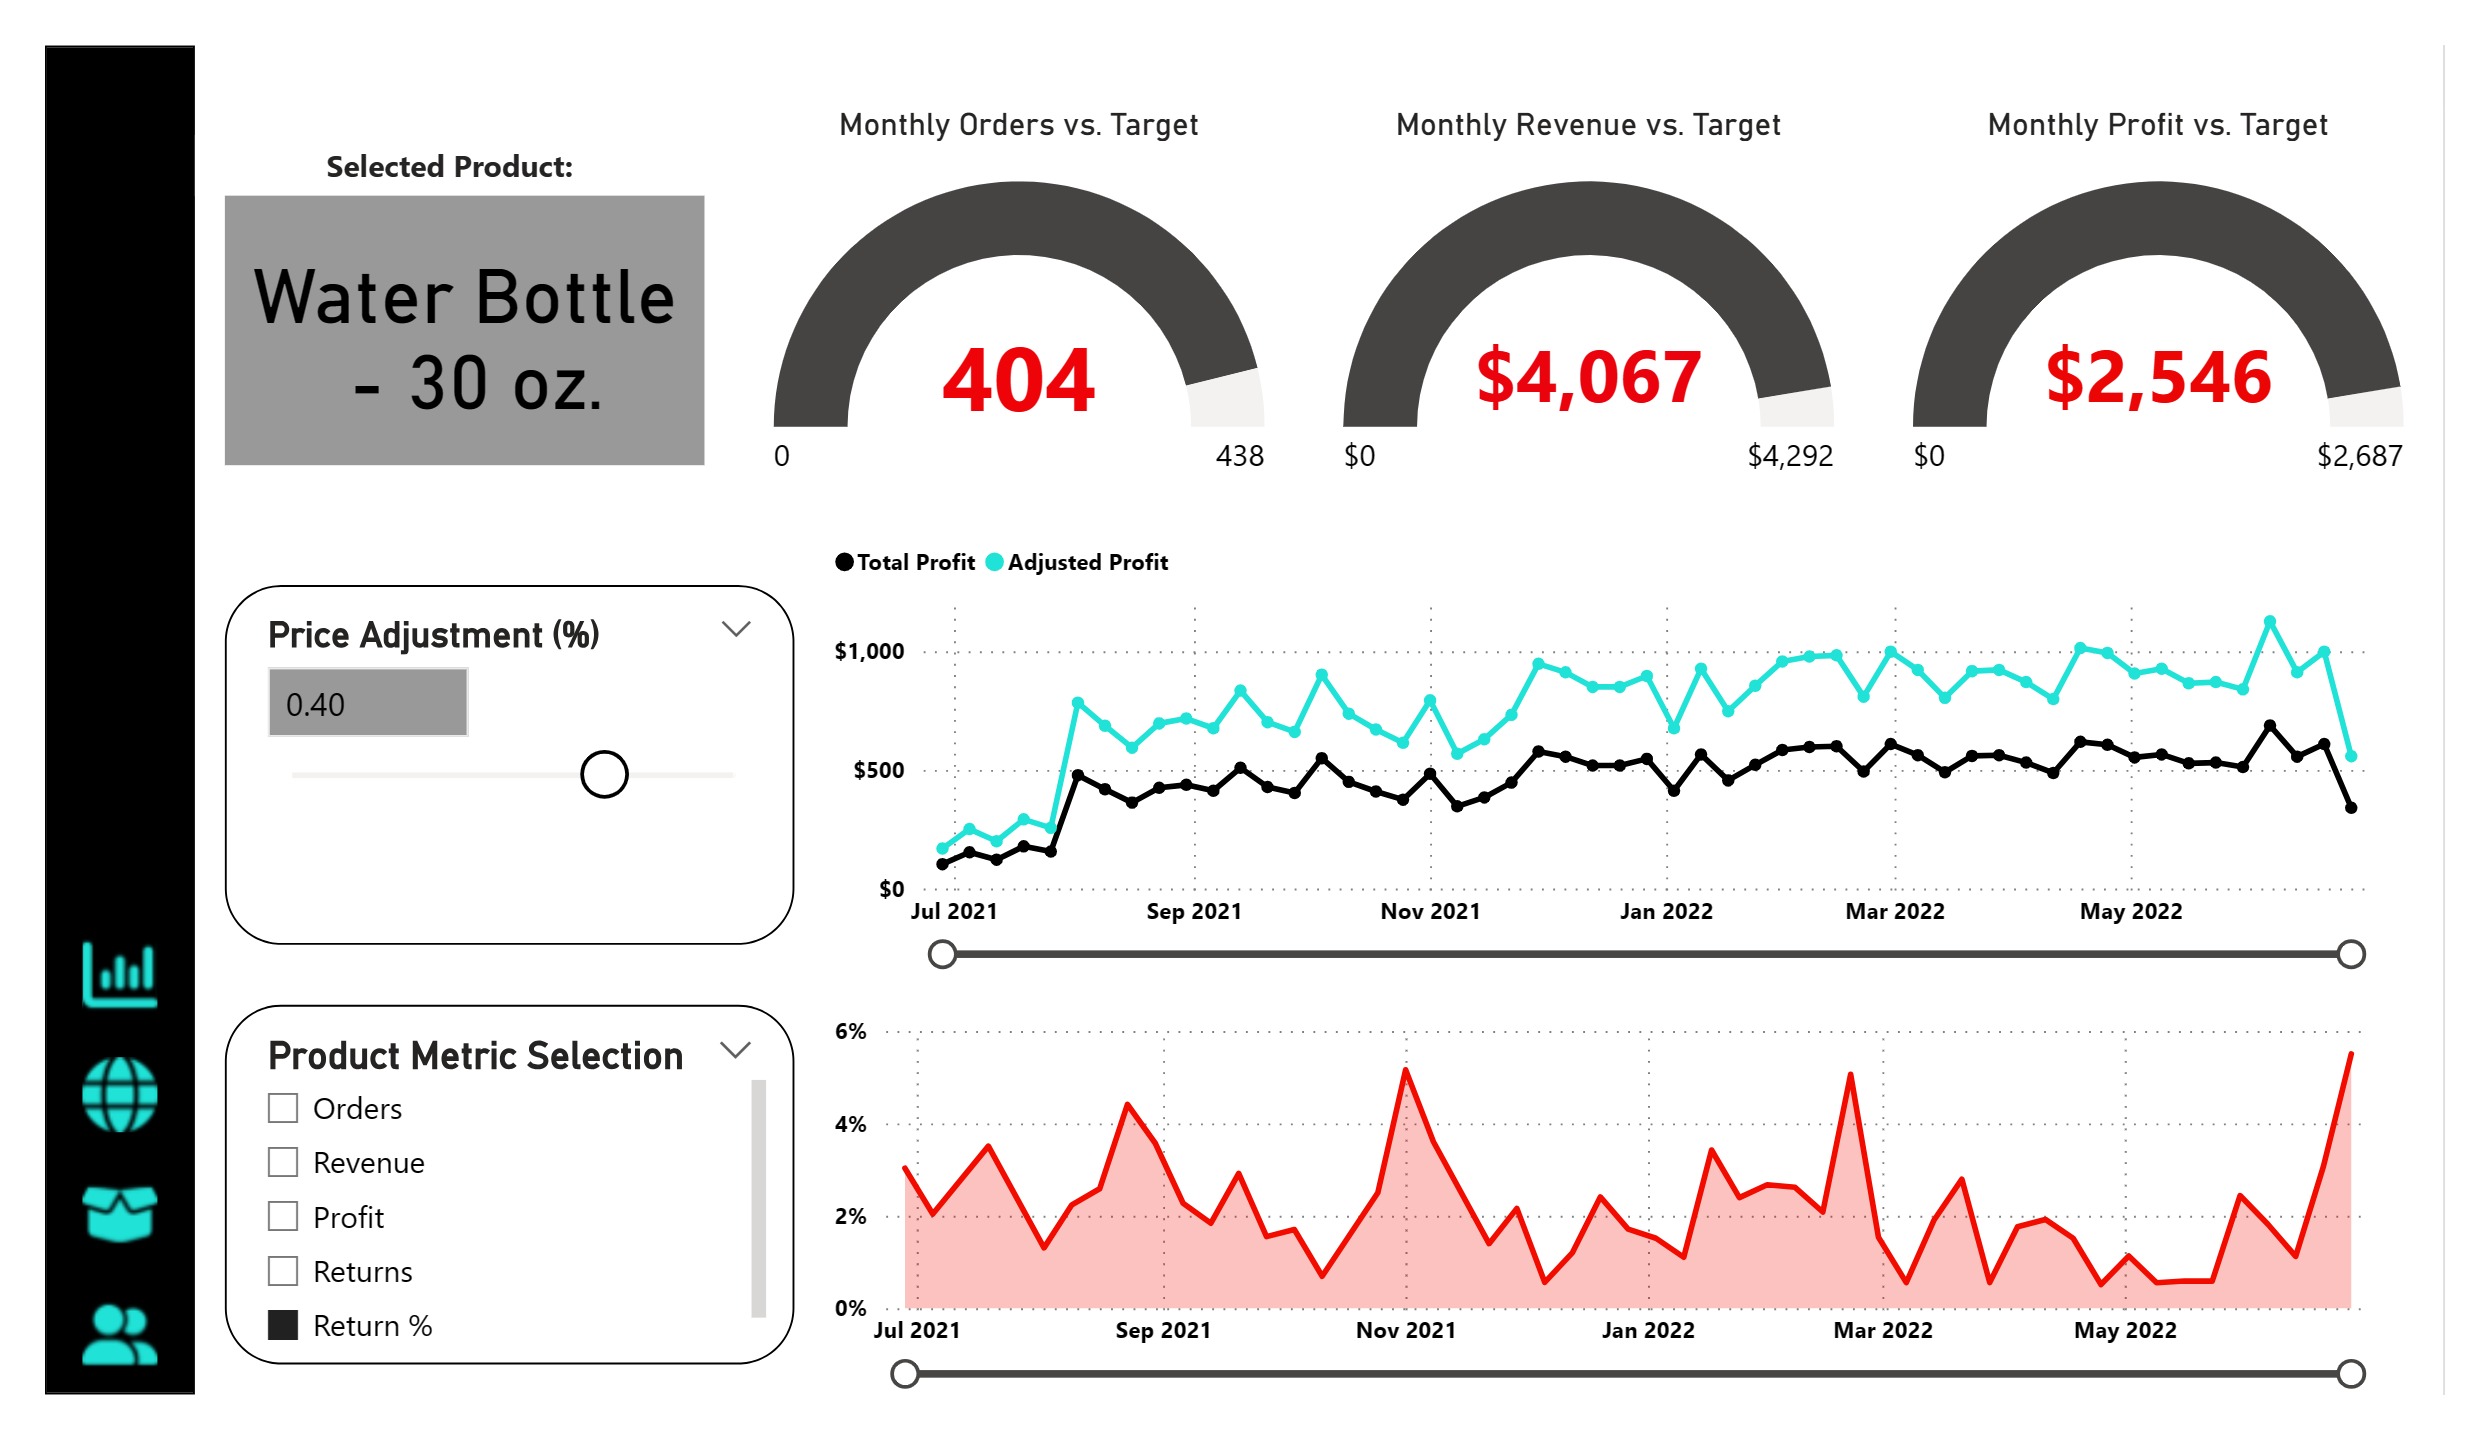Click the Price Adjustment slider handle
Image resolution: width=2490 pixels, height=1440 pixels.
click(x=604, y=774)
